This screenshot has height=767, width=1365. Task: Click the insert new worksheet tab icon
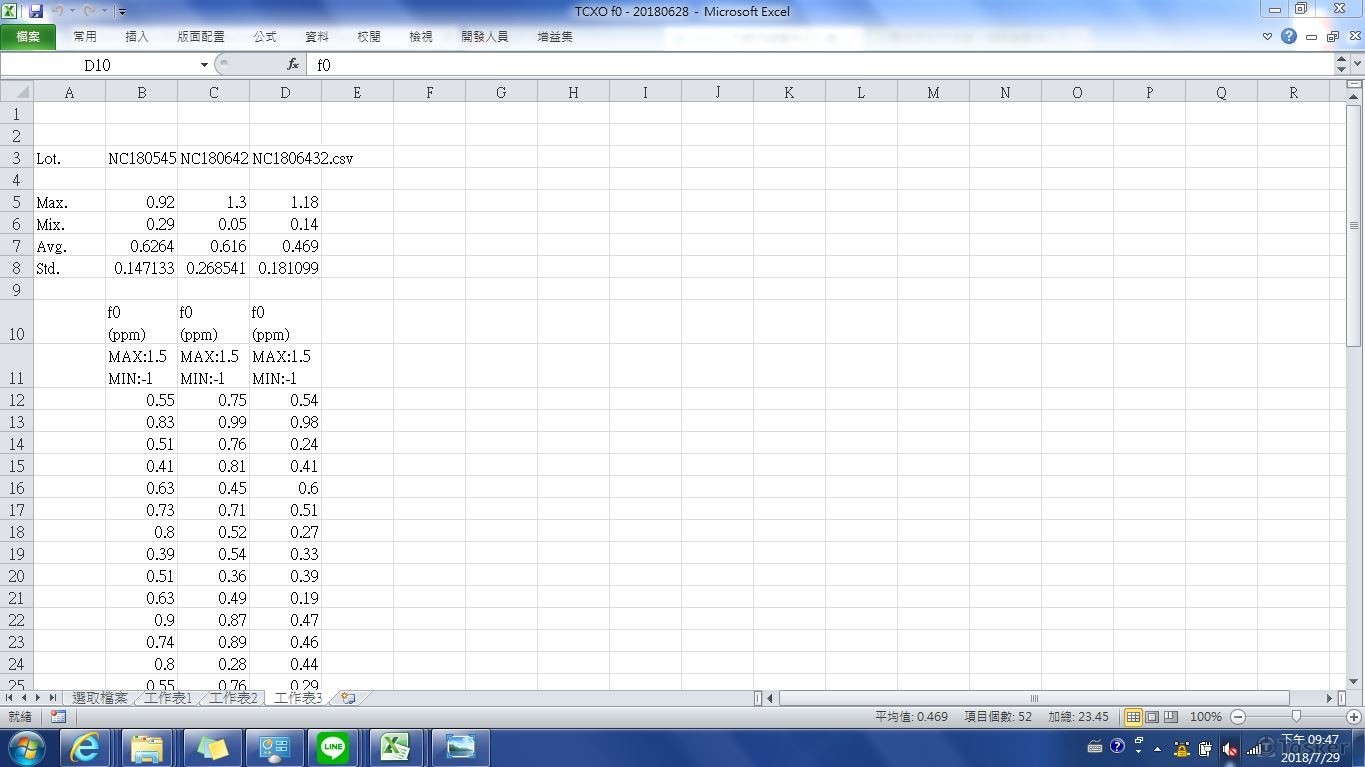click(x=348, y=698)
